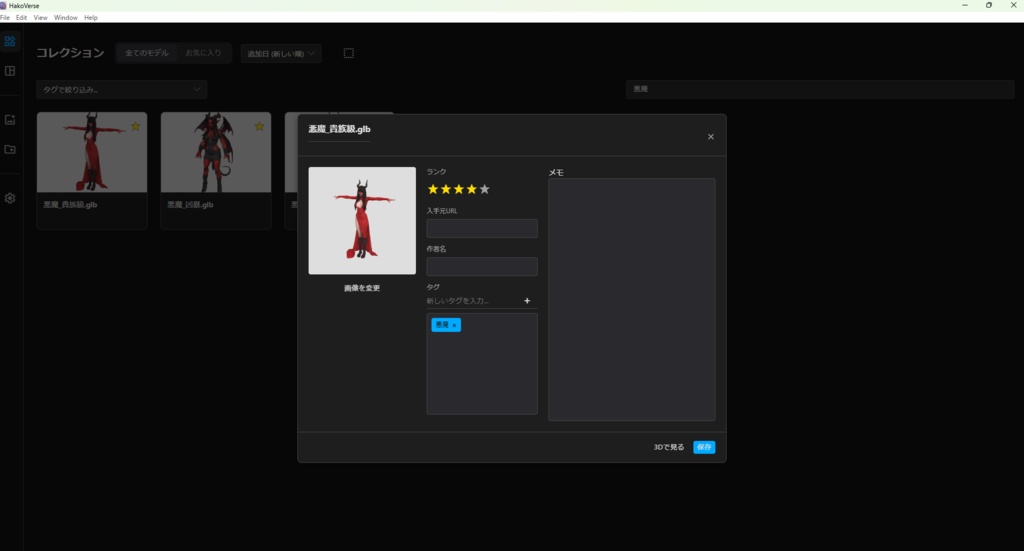The width and height of the screenshot is (1024, 551).
Task: Toggle favorite star on 悪魔_貴族級.glb card
Action: point(135,127)
